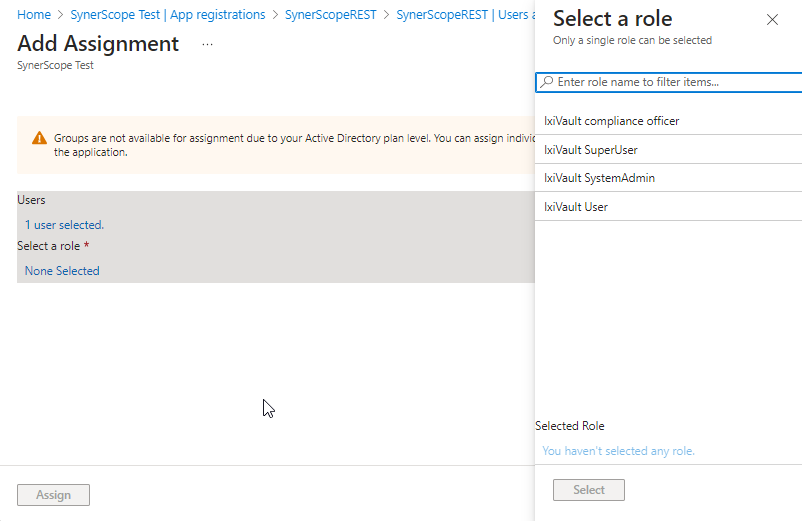This screenshot has width=802, height=521.
Task: Choose the IxiVault compliance officer role
Action: click(611, 121)
